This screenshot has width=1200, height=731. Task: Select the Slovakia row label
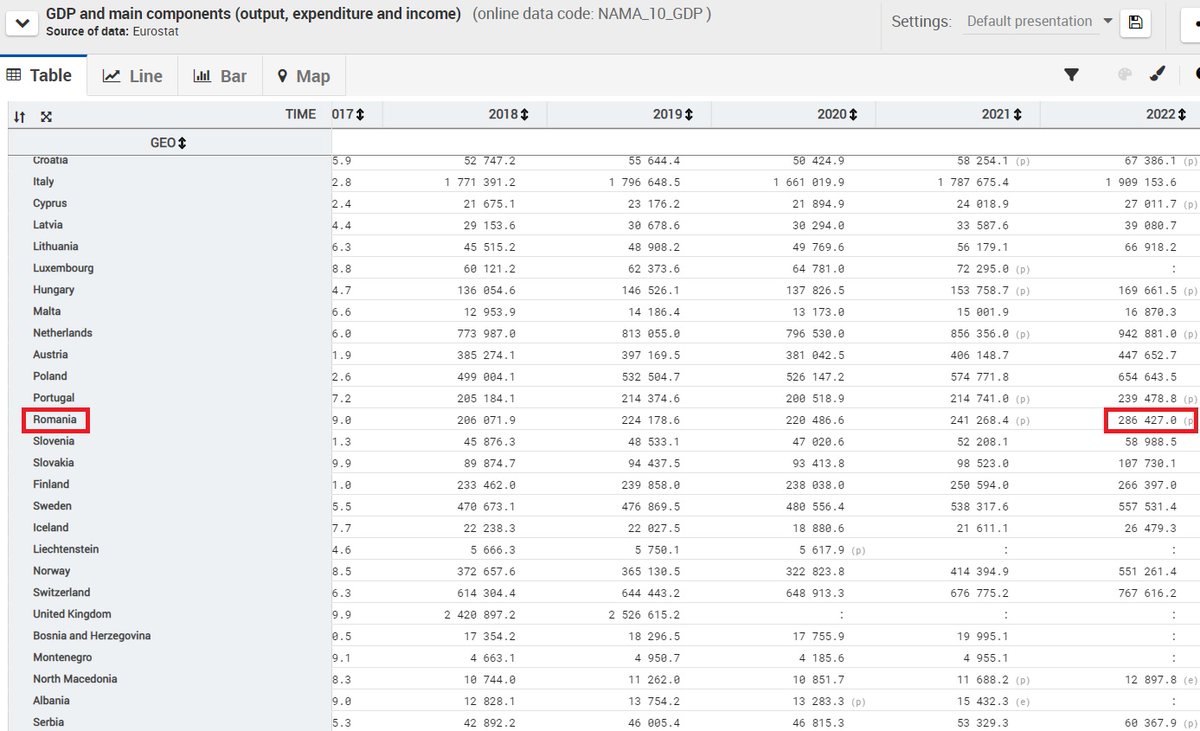[53, 463]
